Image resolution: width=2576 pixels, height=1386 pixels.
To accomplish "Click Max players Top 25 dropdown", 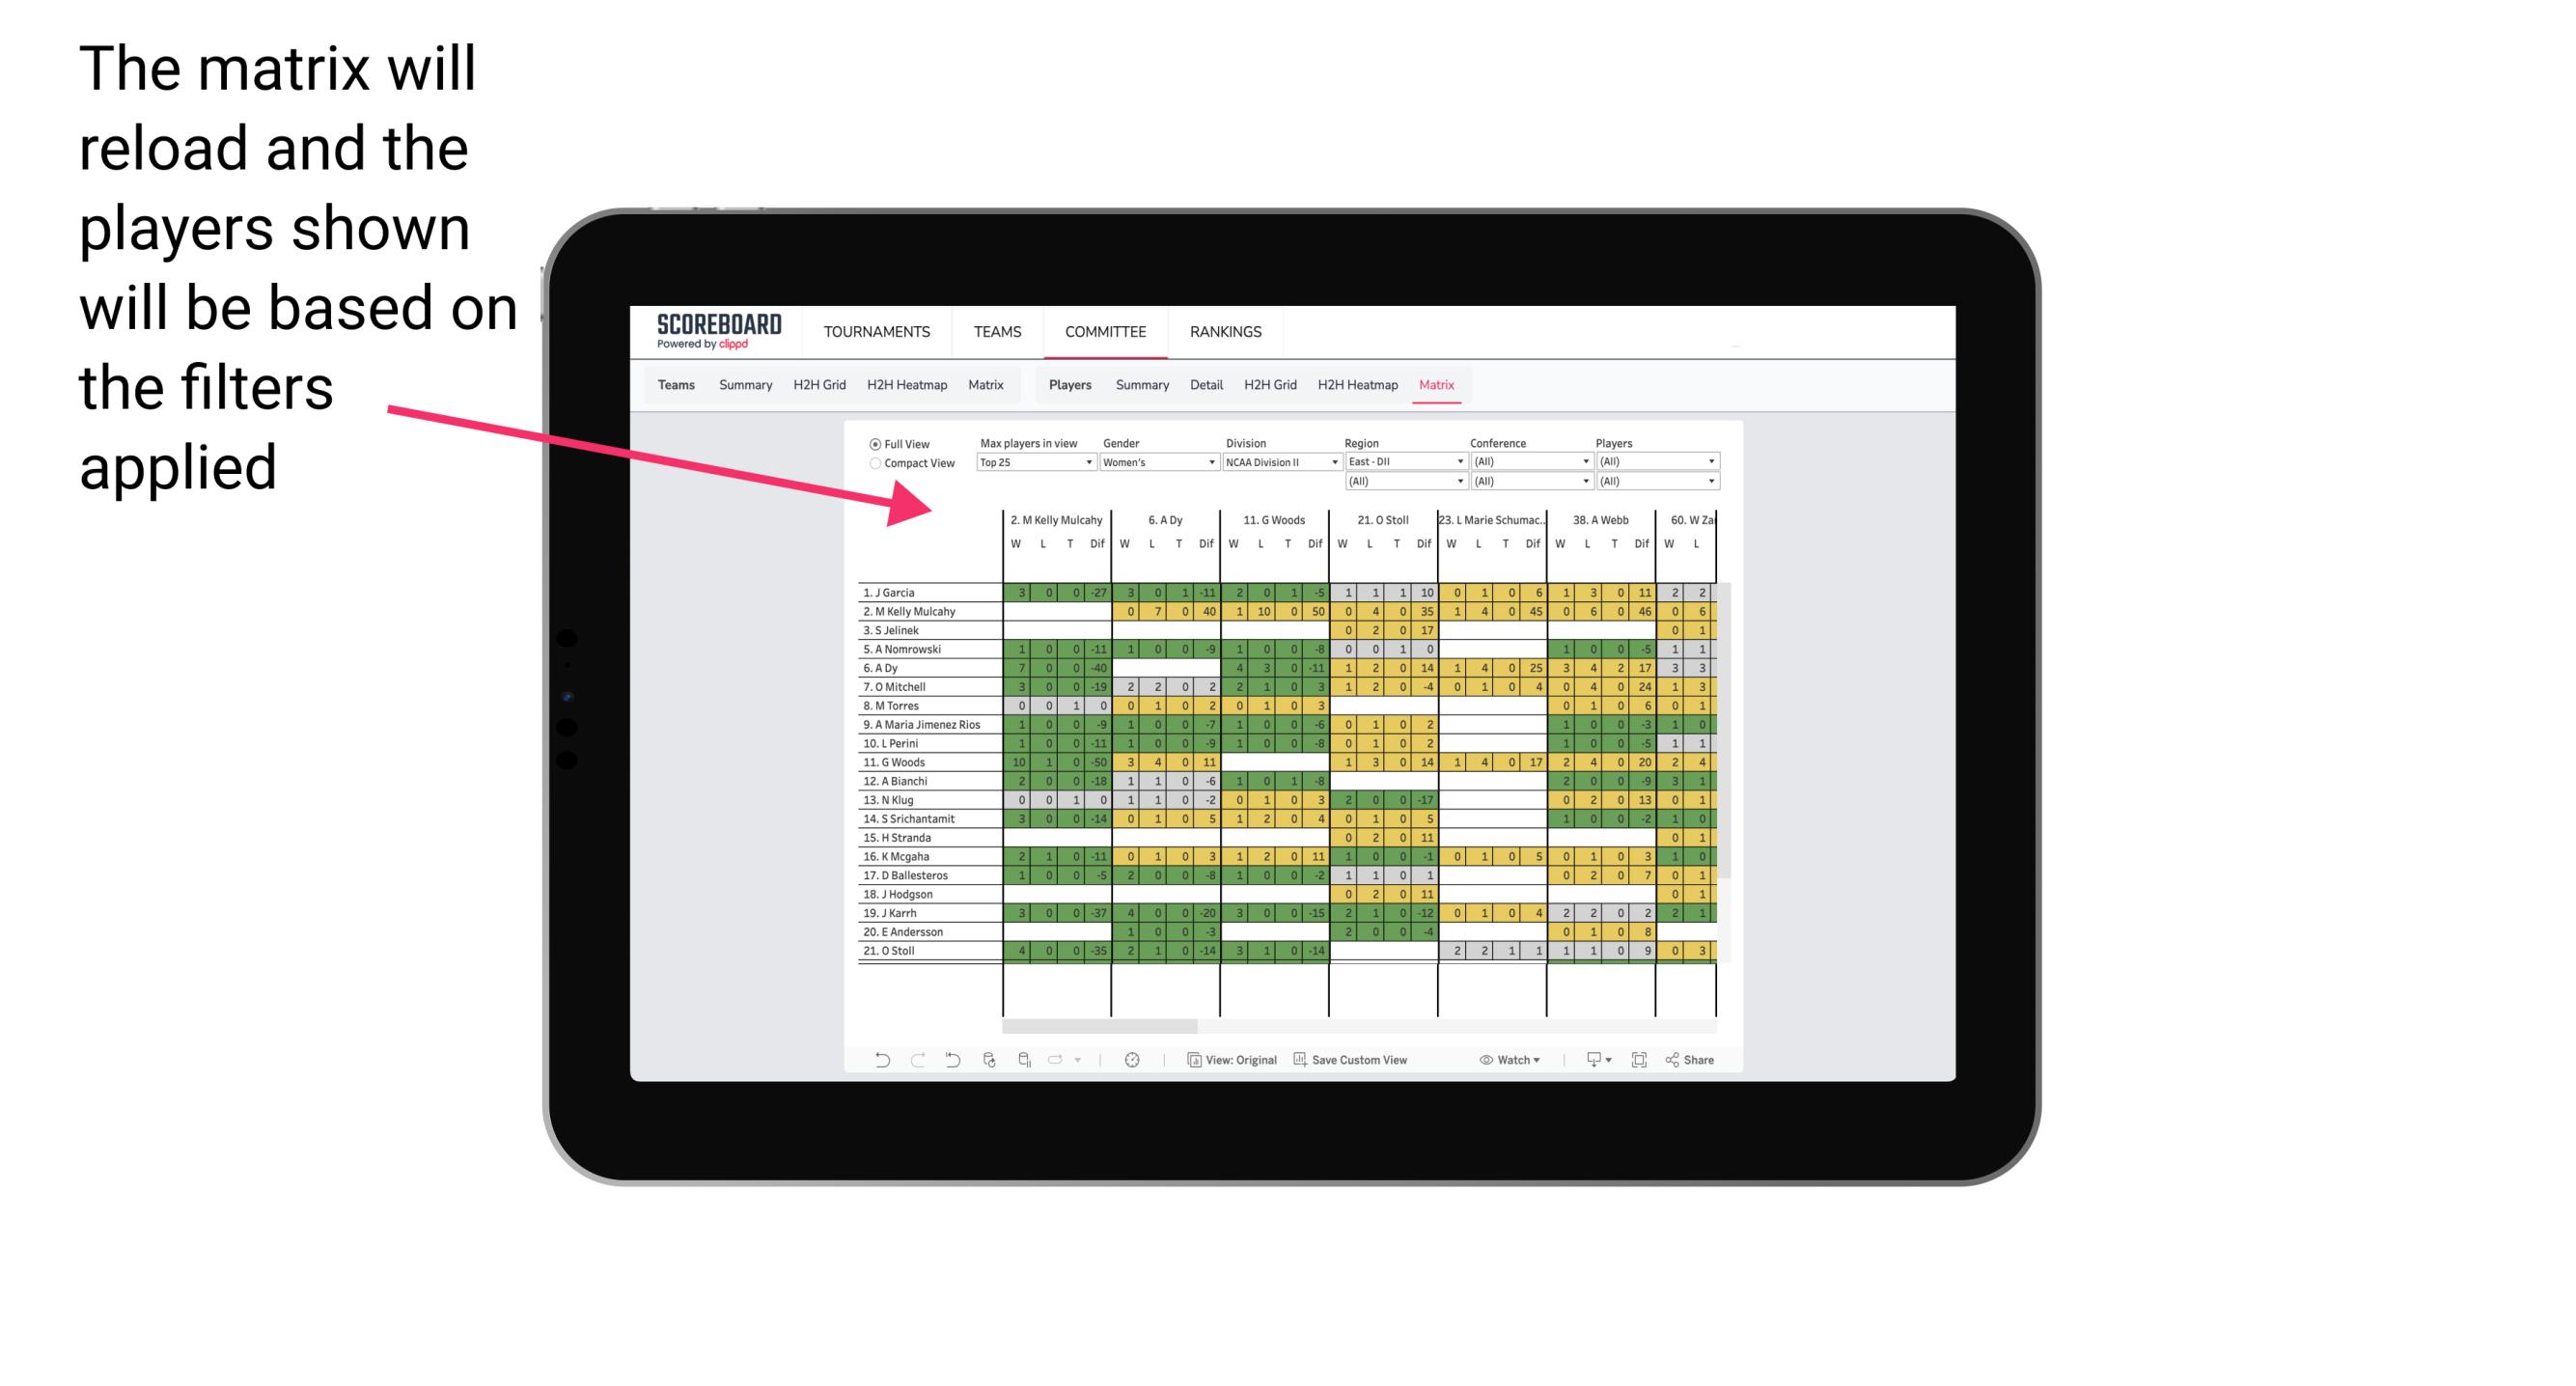I will click(1027, 460).
